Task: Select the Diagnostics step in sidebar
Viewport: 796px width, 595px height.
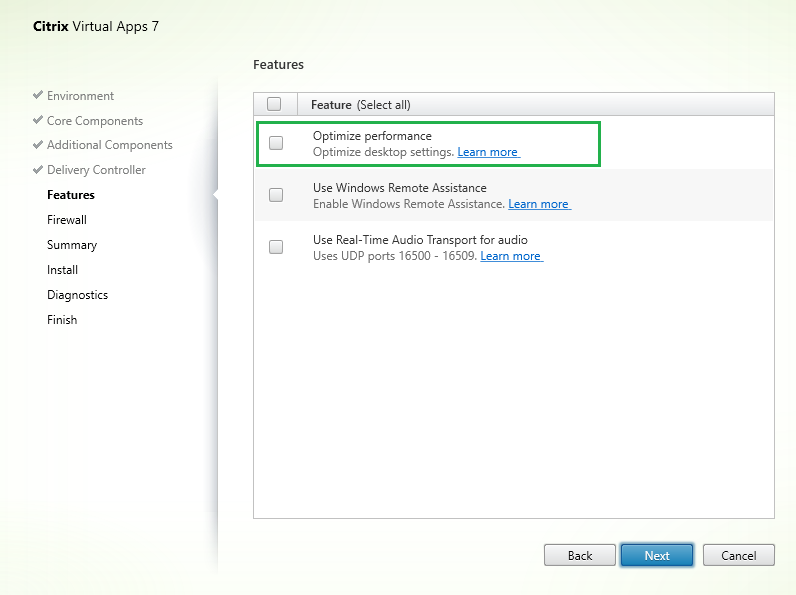Action: coord(77,295)
